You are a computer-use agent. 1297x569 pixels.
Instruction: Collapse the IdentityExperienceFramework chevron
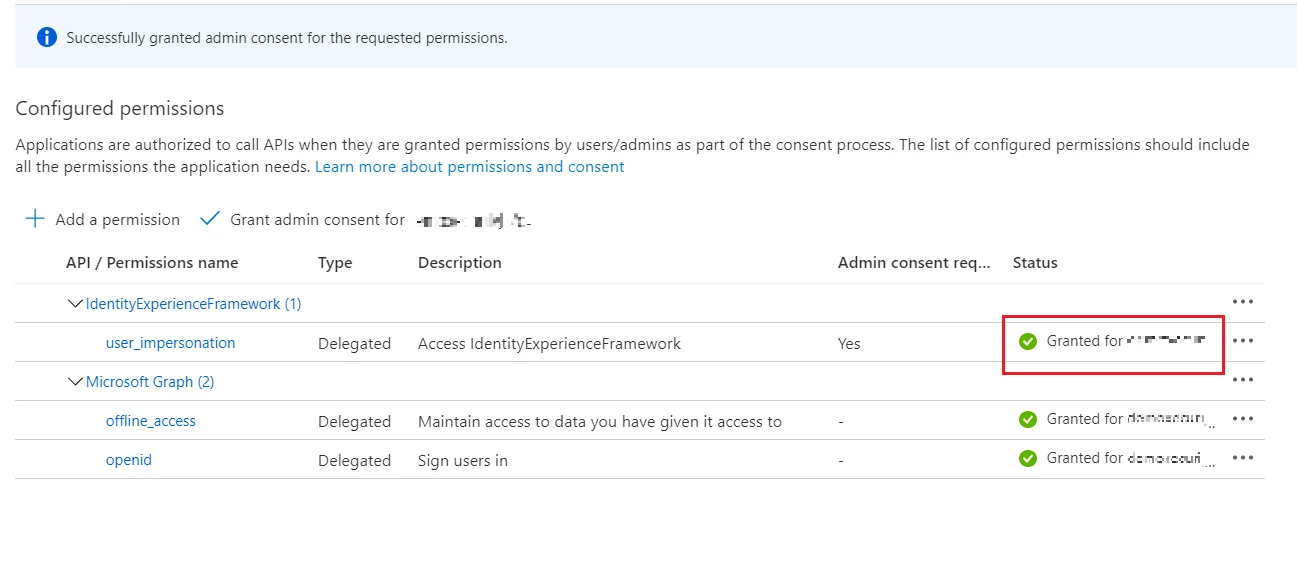75,303
